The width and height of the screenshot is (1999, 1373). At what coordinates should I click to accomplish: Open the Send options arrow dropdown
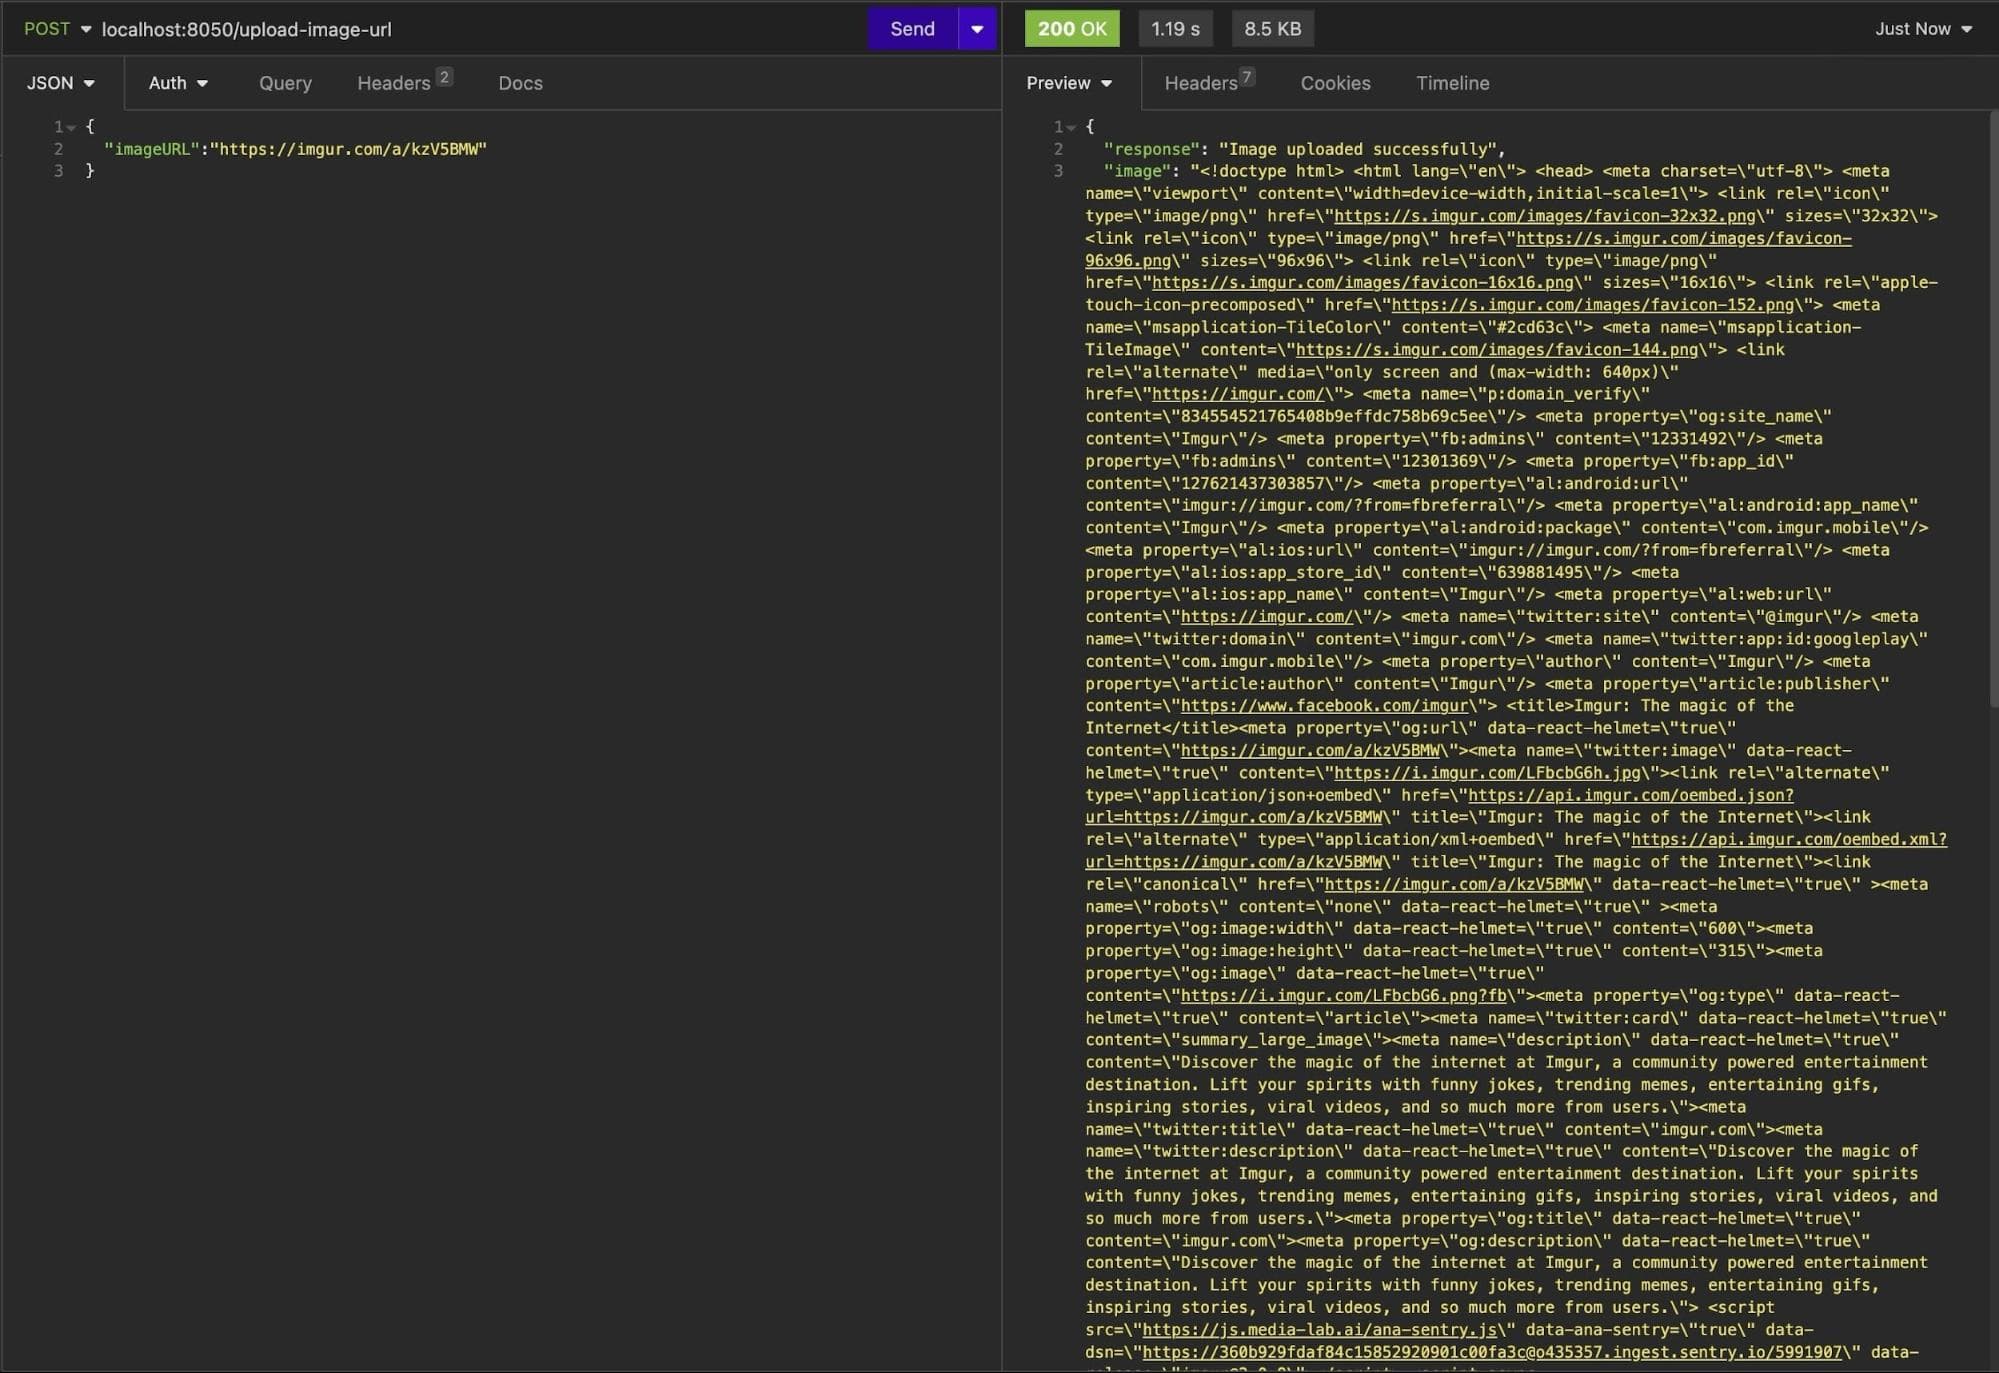click(x=977, y=29)
